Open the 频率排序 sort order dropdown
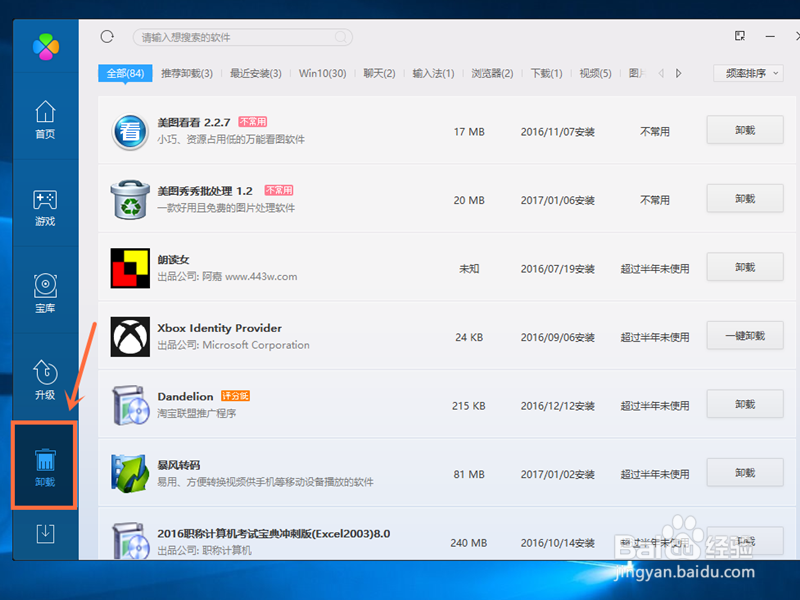Viewport: 800px width, 600px height. 746,72
